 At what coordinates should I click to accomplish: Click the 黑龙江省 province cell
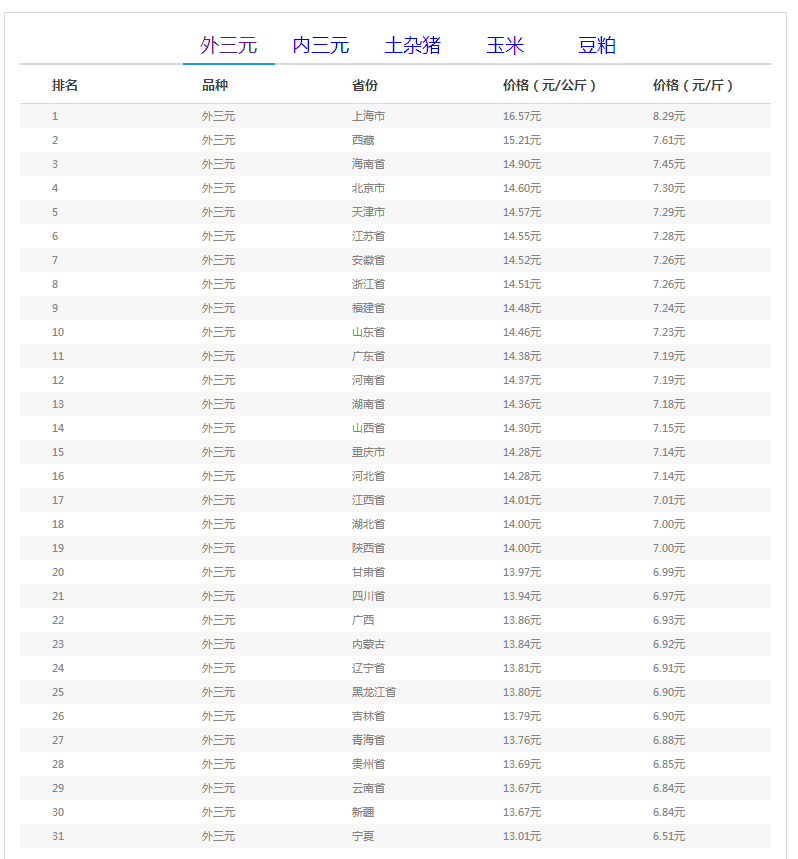tap(374, 692)
